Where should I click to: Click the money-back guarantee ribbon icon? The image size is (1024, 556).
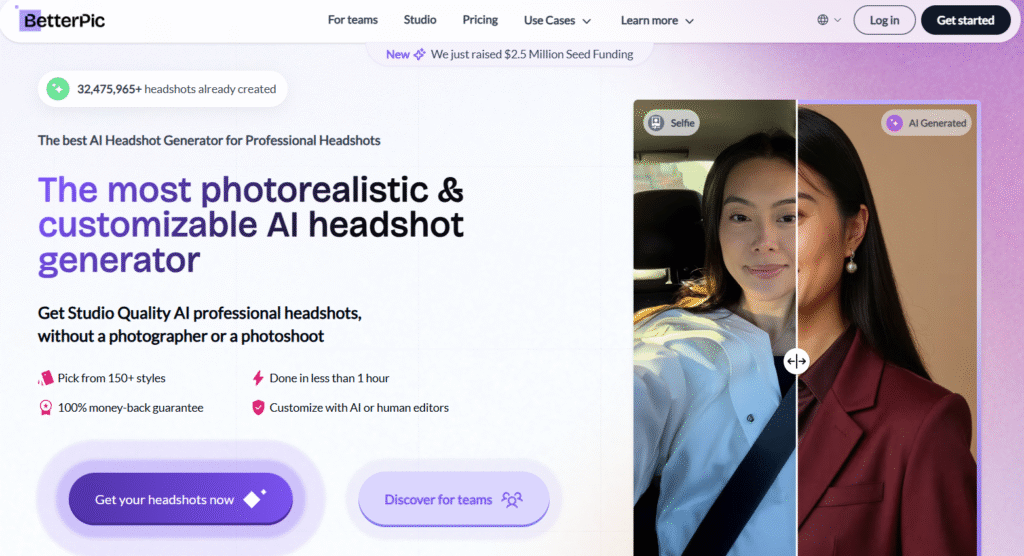tap(45, 408)
